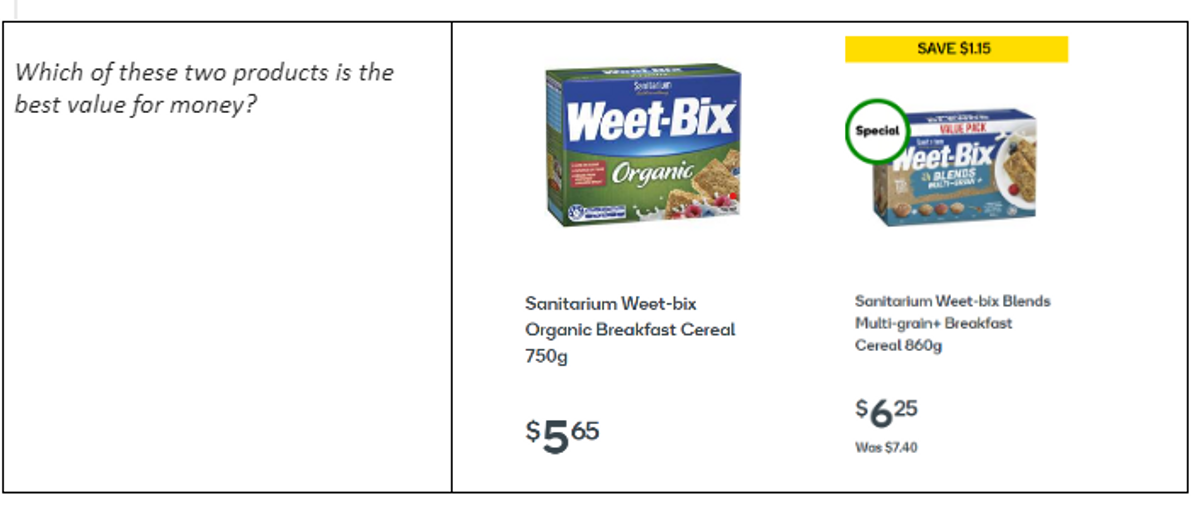Place cursor in the best value question text
The image size is (1200, 524).
pyautogui.click(x=204, y=87)
